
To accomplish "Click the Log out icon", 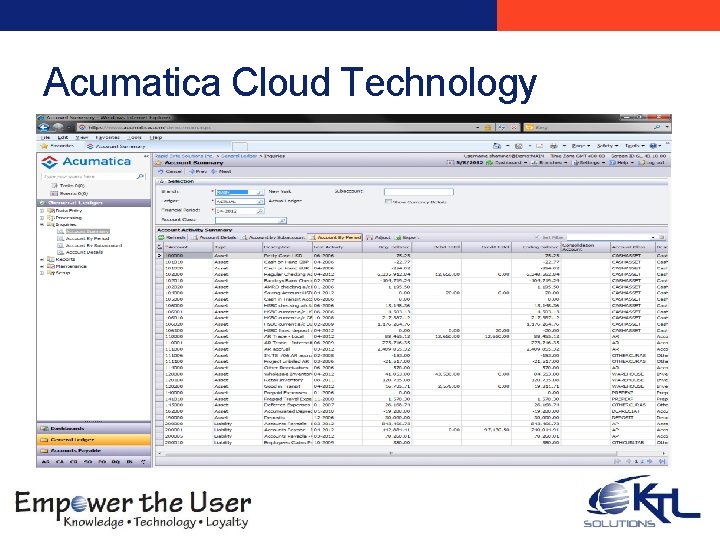I will point(641,163).
